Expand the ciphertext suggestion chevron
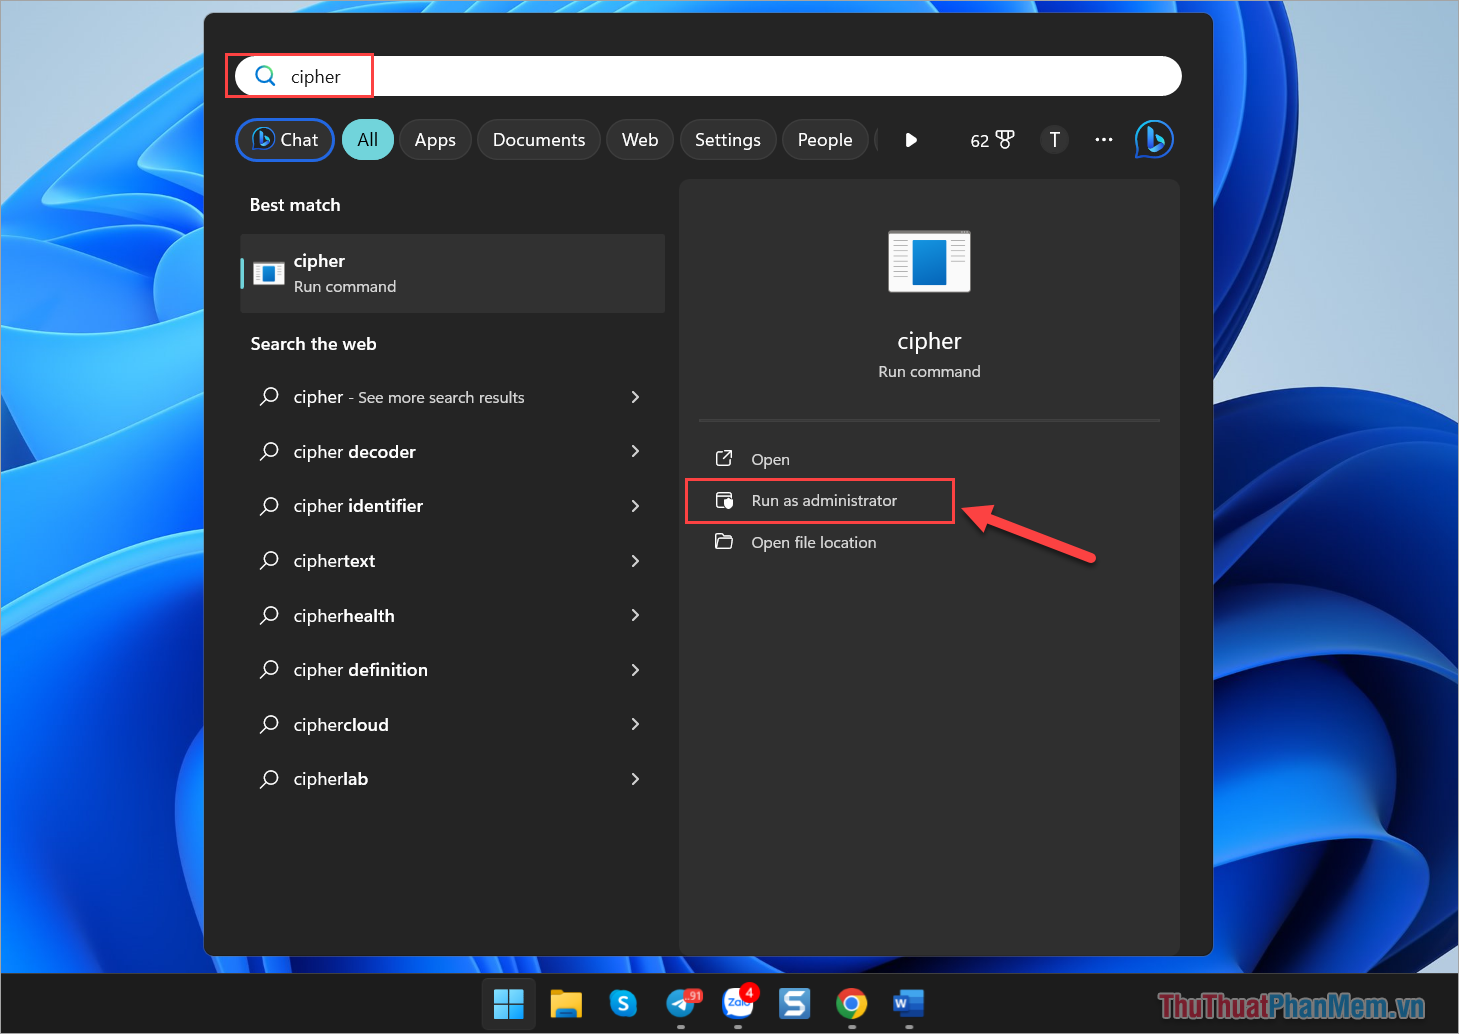The height and width of the screenshot is (1034, 1459). click(x=636, y=561)
